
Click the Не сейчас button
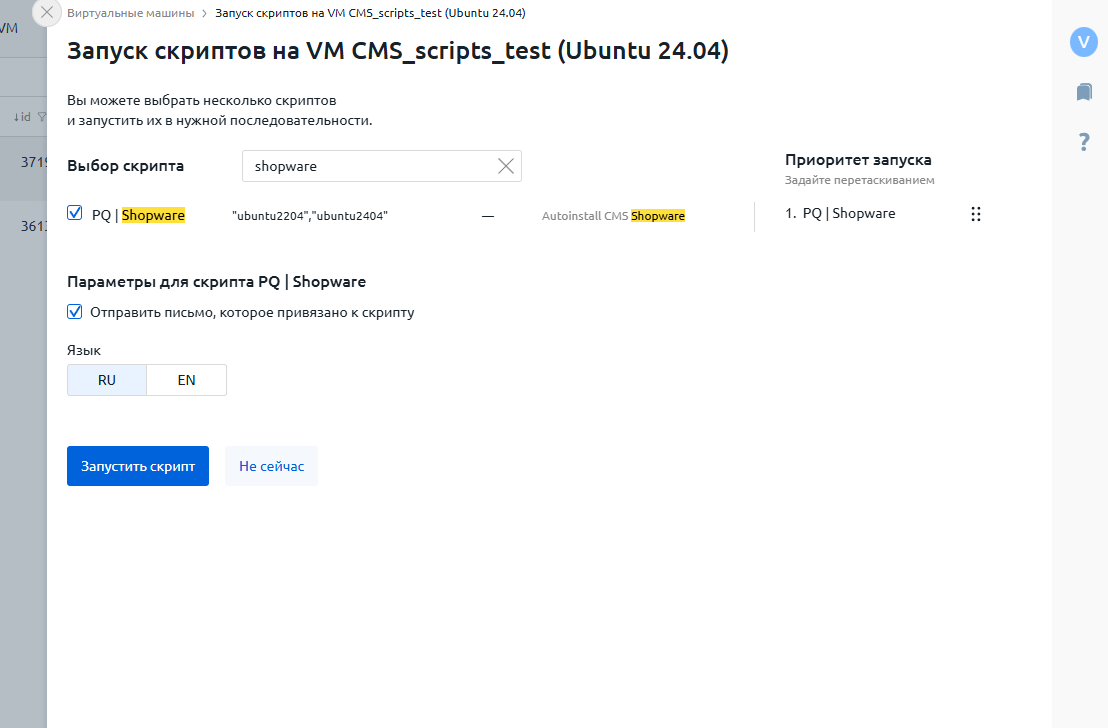coord(271,466)
